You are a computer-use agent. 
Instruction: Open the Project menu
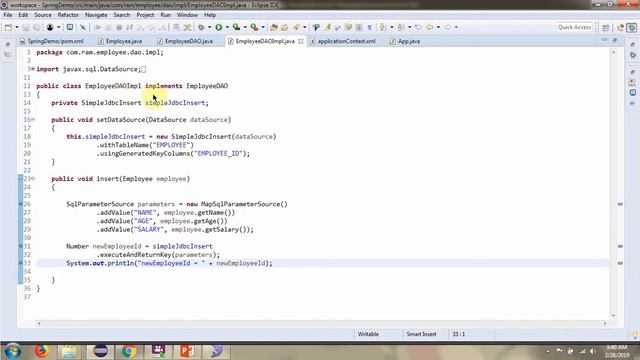[145, 15]
